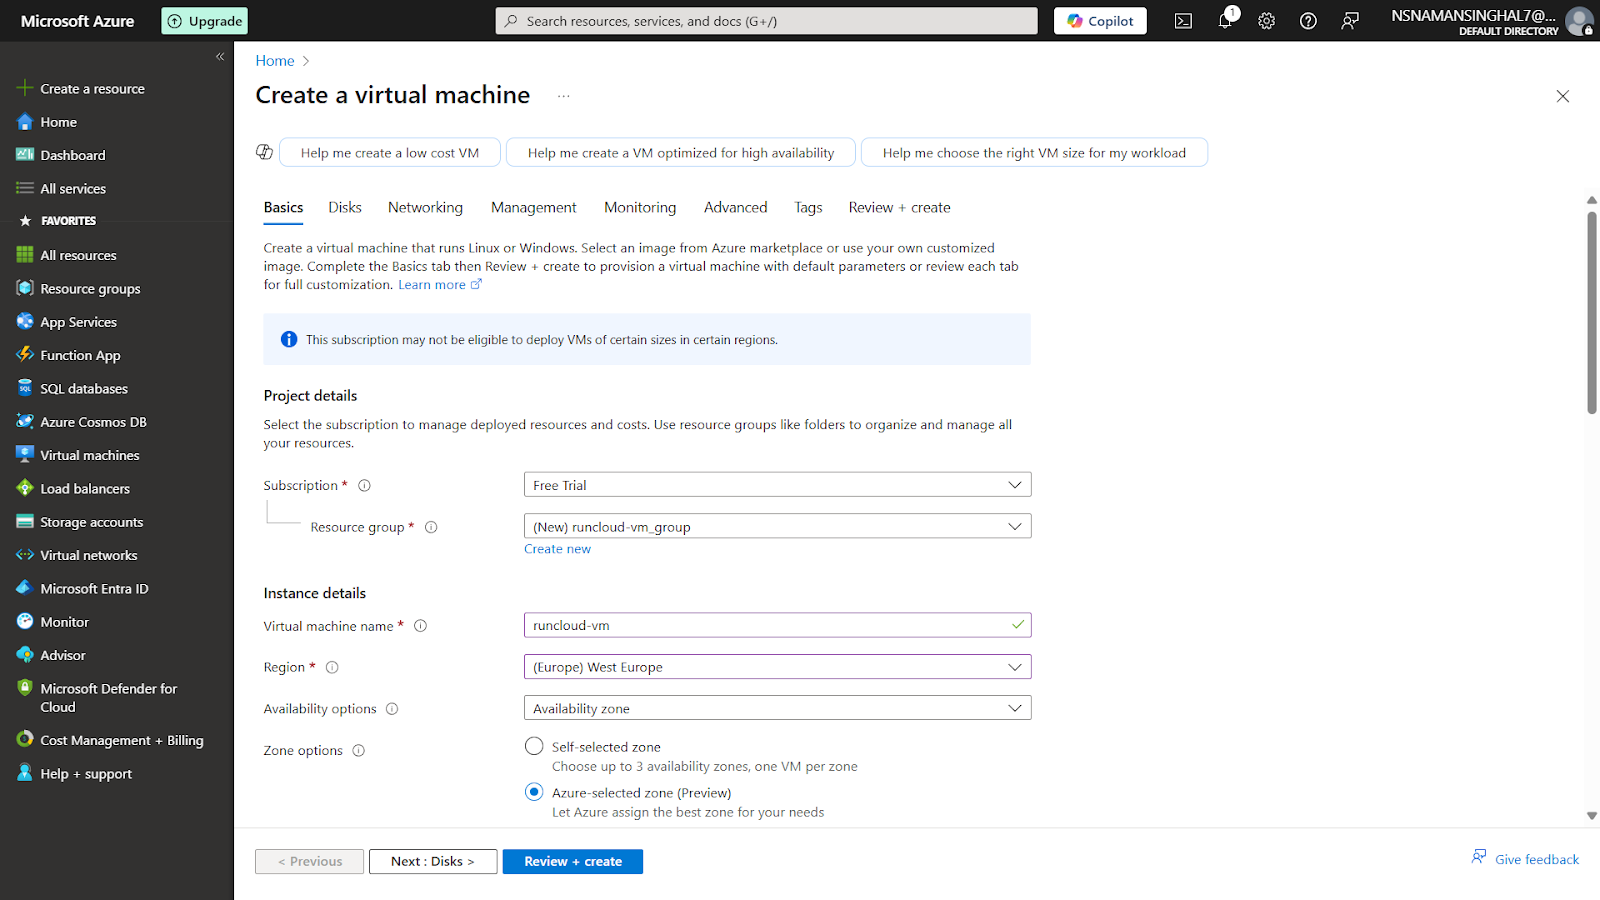Expand the Subscription dropdown
This screenshot has width=1600, height=900.
click(x=777, y=485)
